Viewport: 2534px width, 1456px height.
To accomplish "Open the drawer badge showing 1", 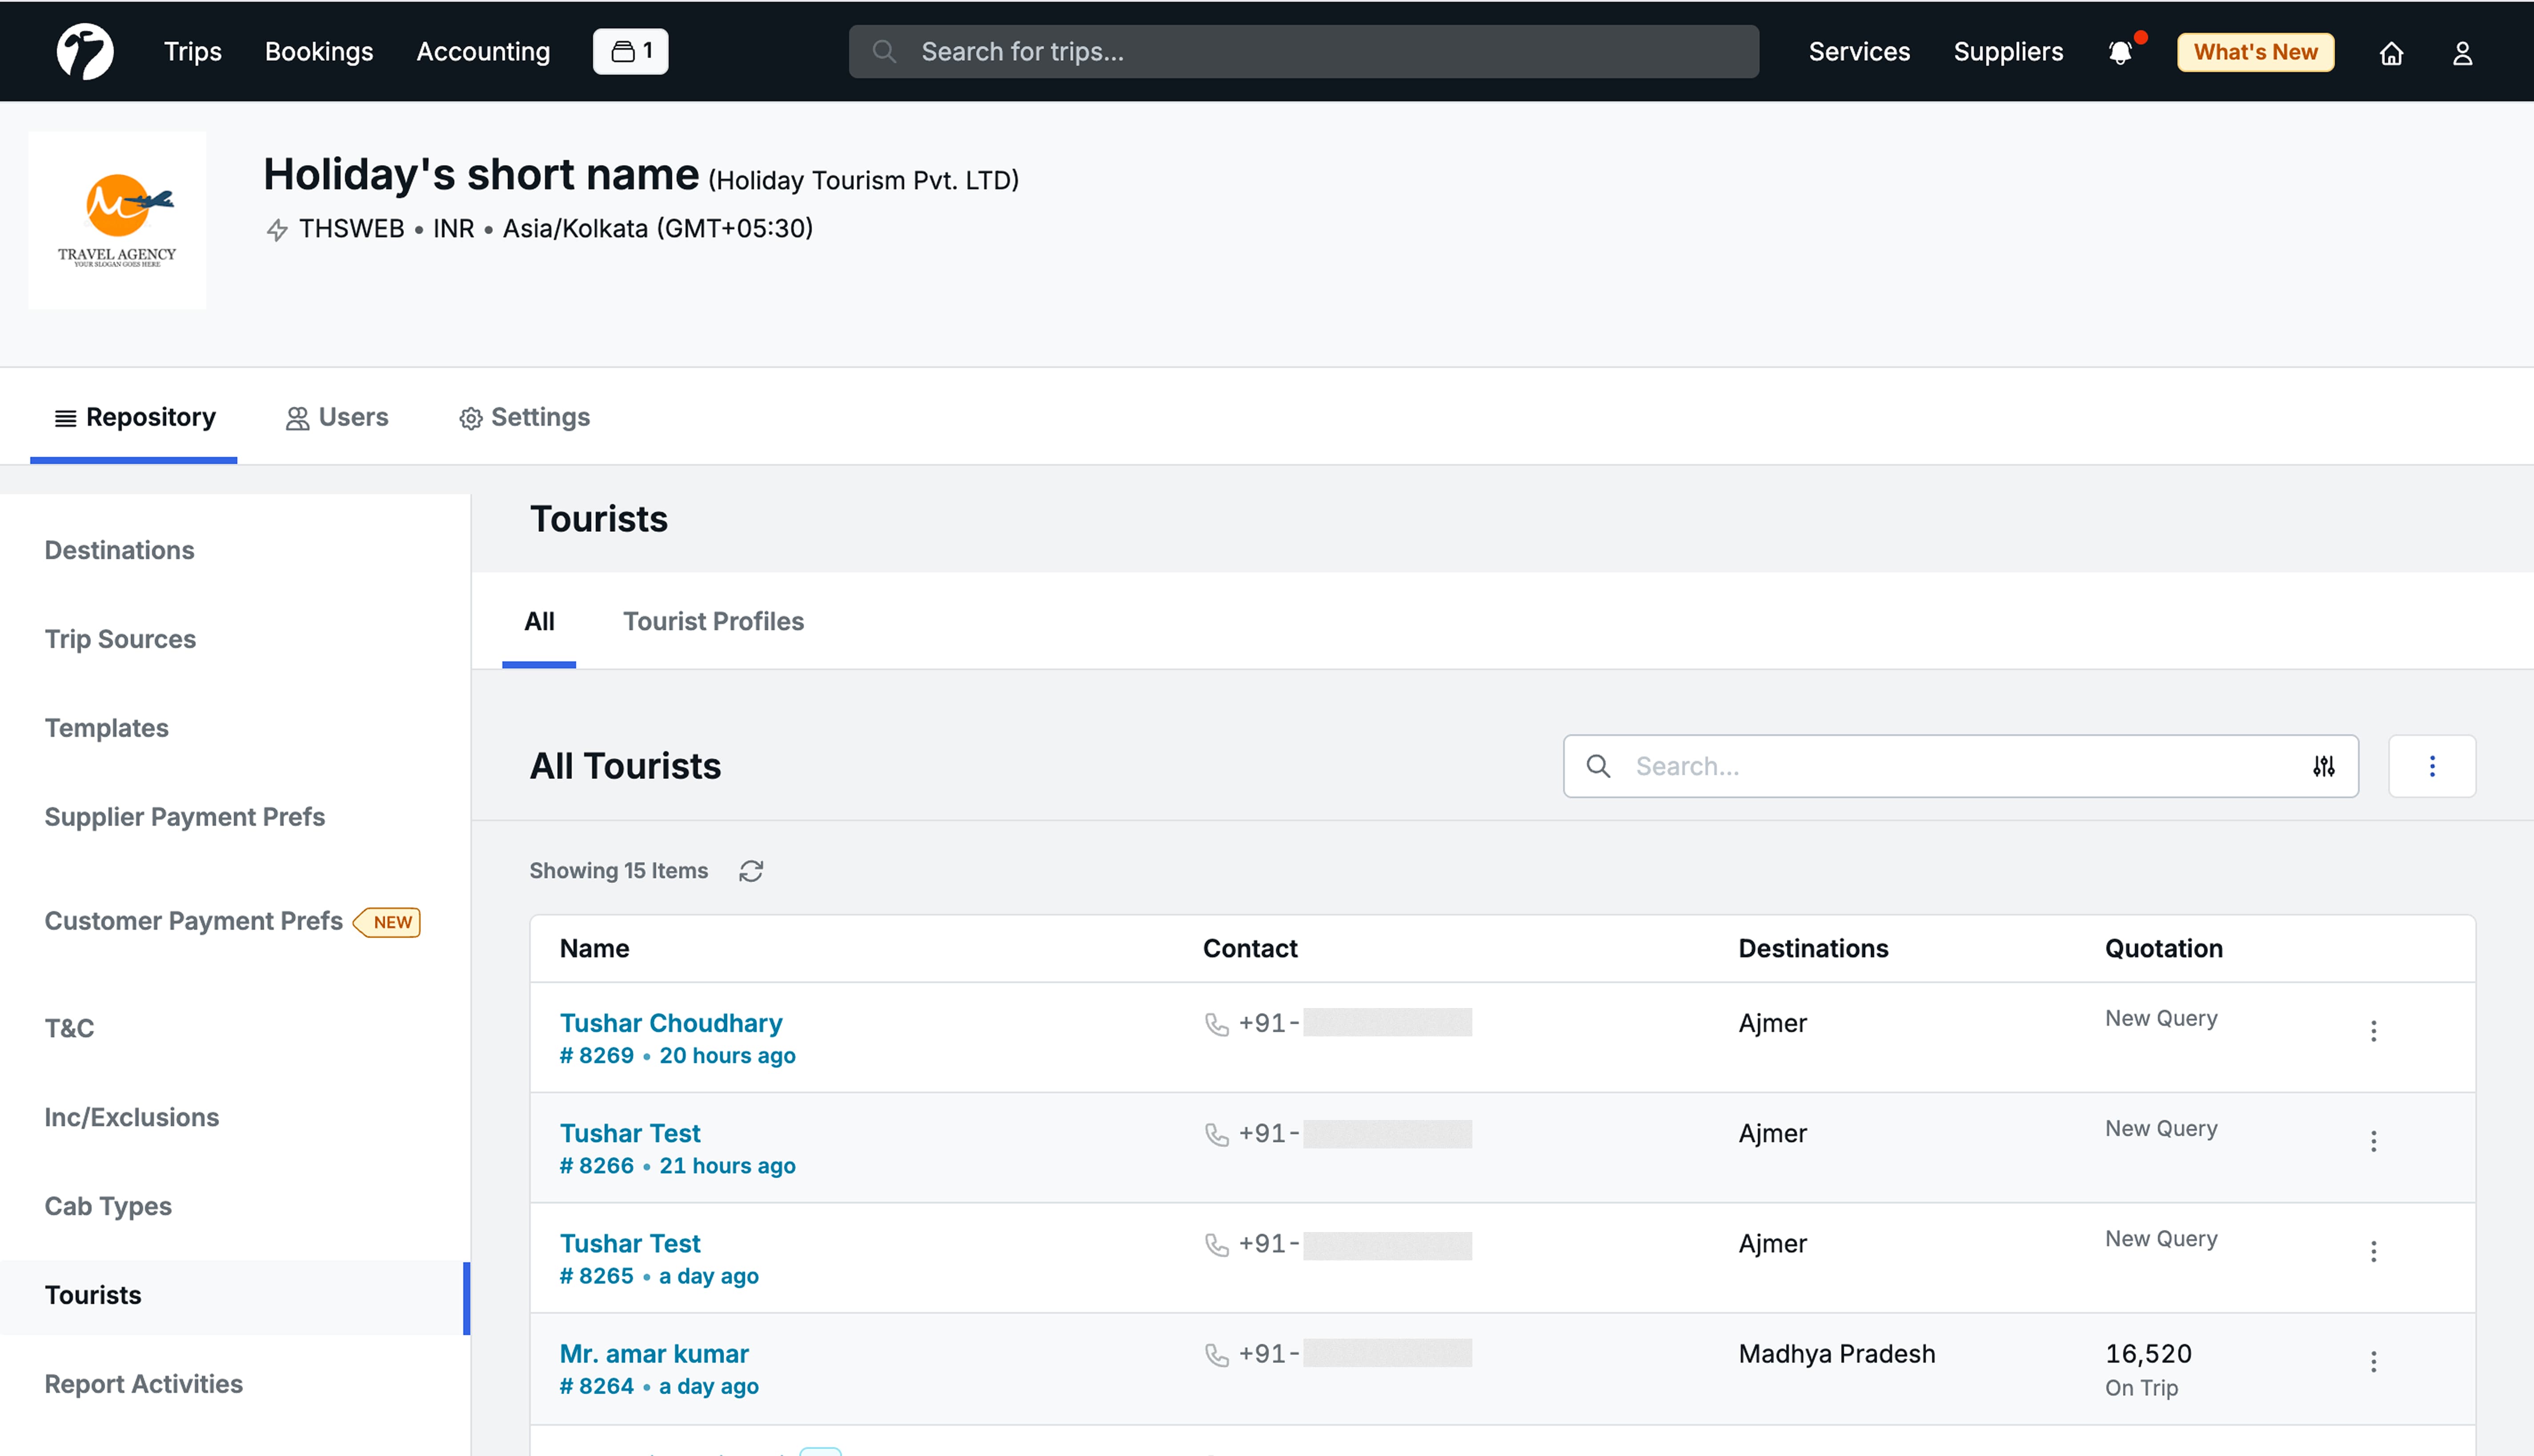I will coord(630,51).
